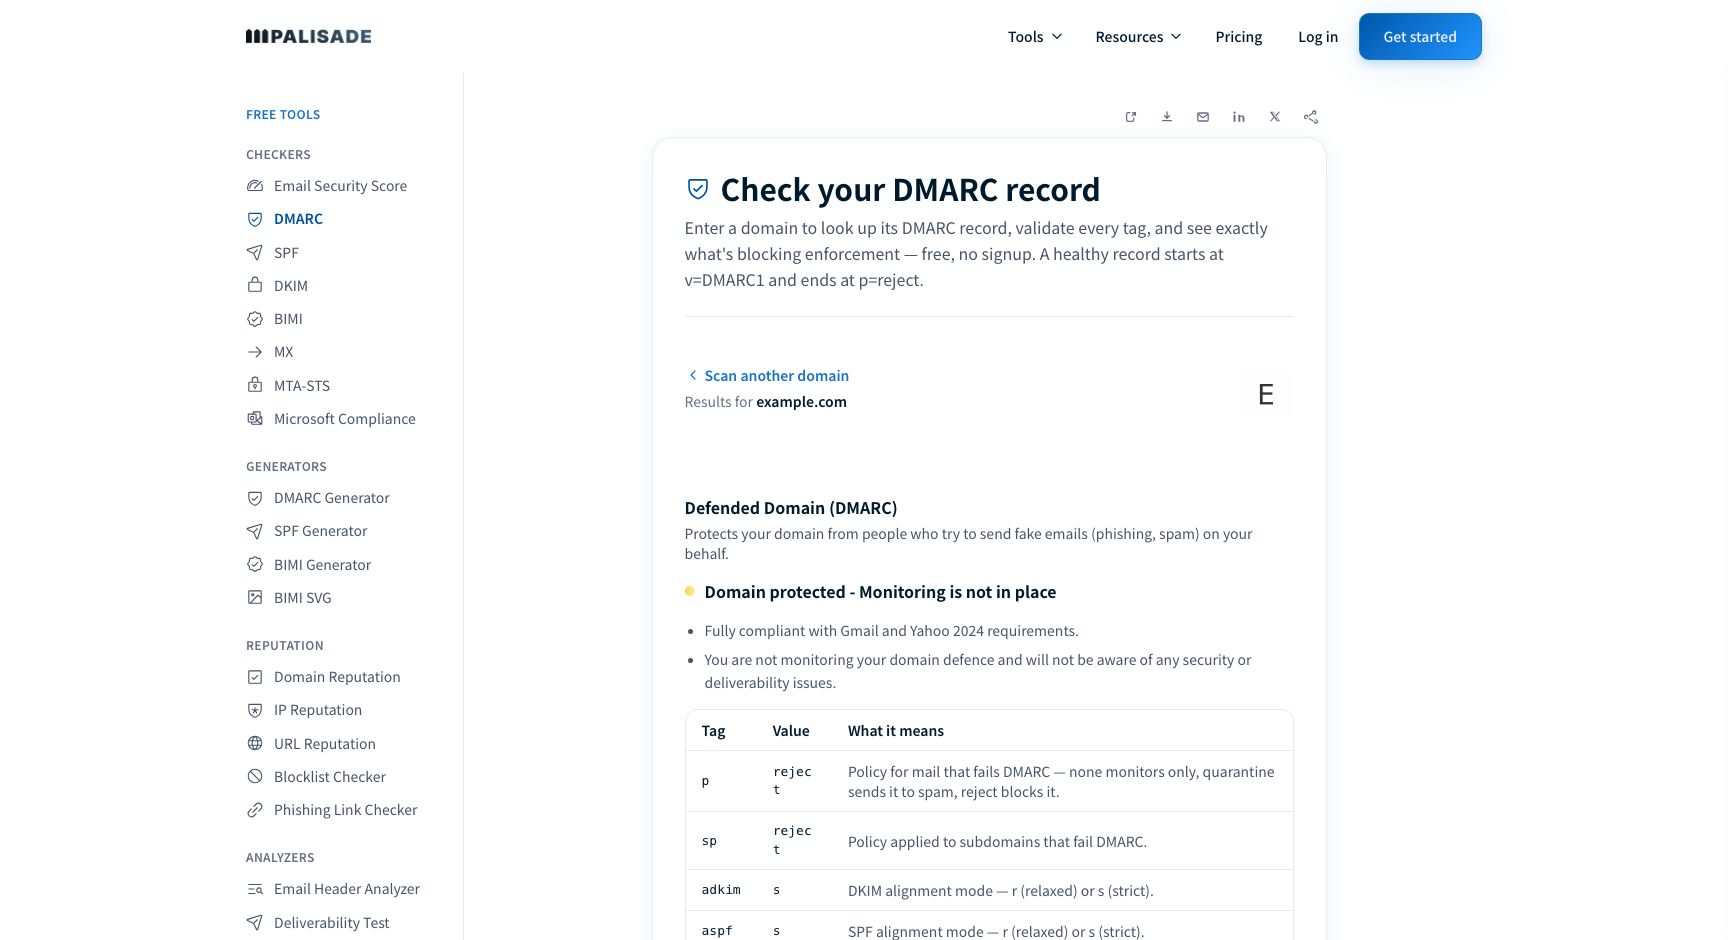1728x940 pixels.
Task: Click the download report icon
Action: (x=1167, y=117)
